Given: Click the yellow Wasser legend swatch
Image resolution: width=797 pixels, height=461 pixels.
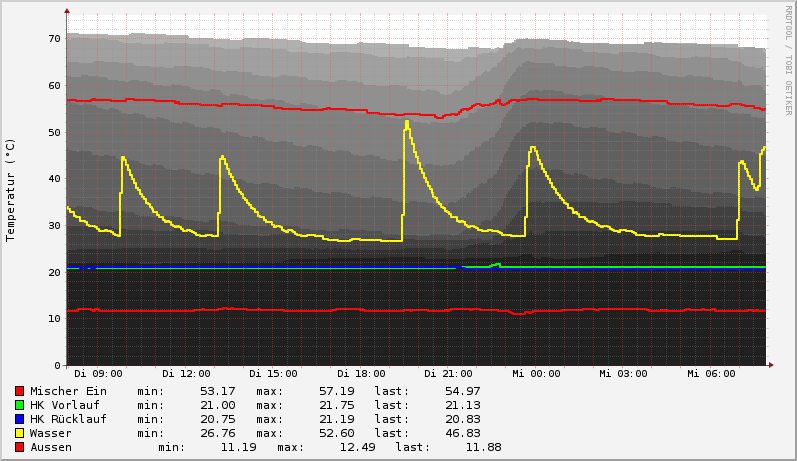Looking at the screenshot, I should 19,433.
